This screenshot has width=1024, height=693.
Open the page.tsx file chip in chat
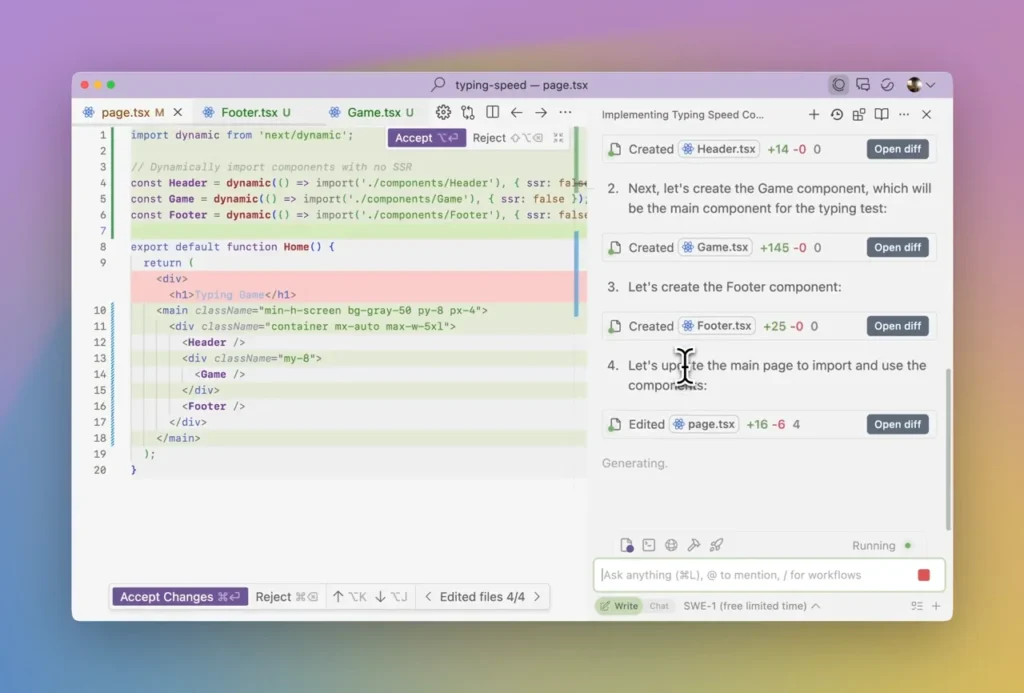pyautogui.click(x=704, y=425)
